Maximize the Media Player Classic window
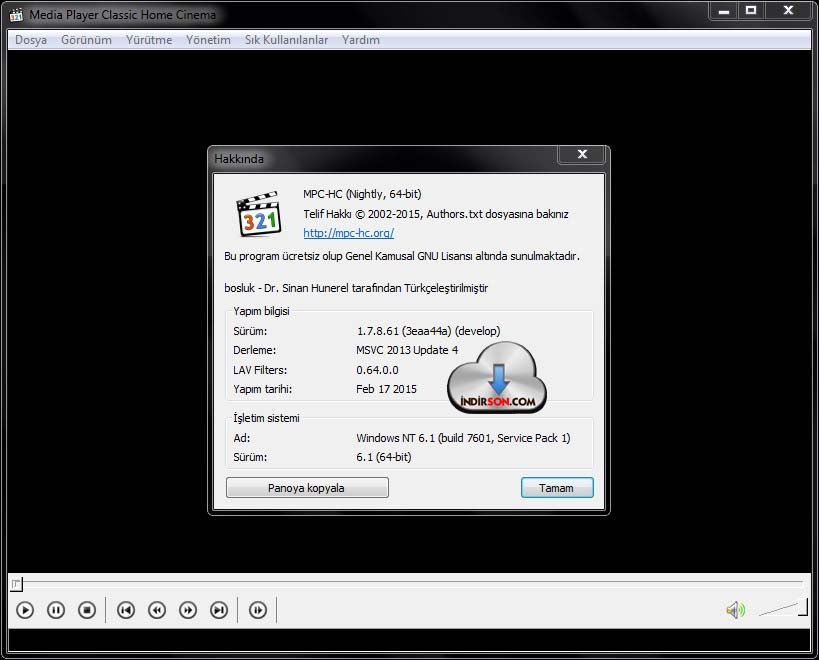 pyautogui.click(x=751, y=10)
